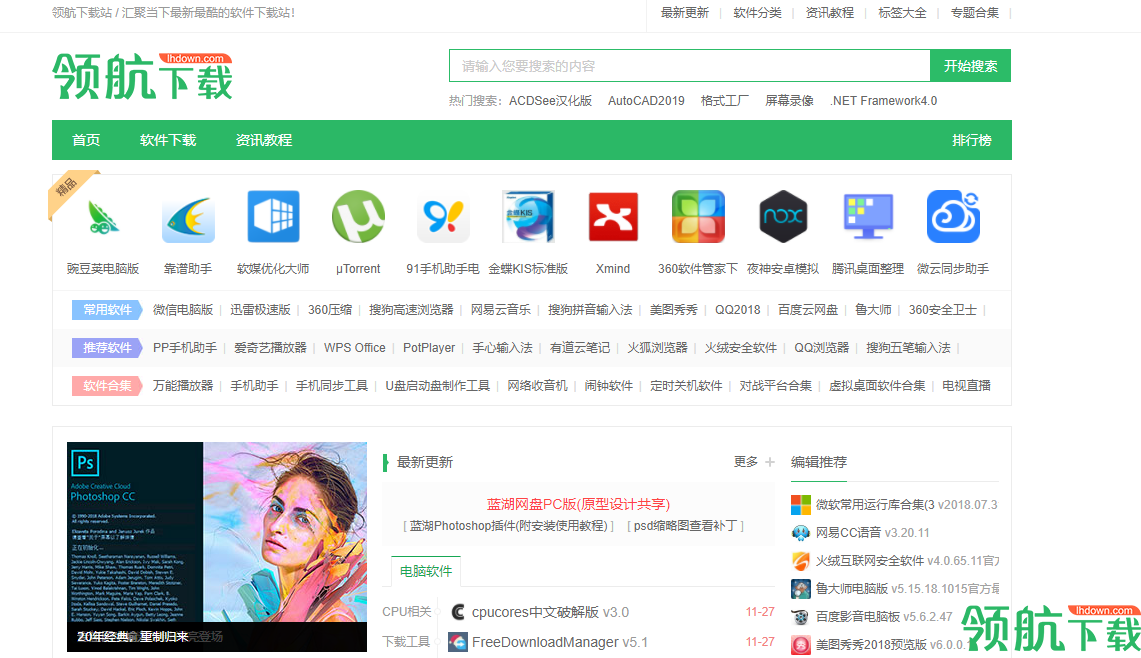Click the CPU相关 category label

coord(407,612)
